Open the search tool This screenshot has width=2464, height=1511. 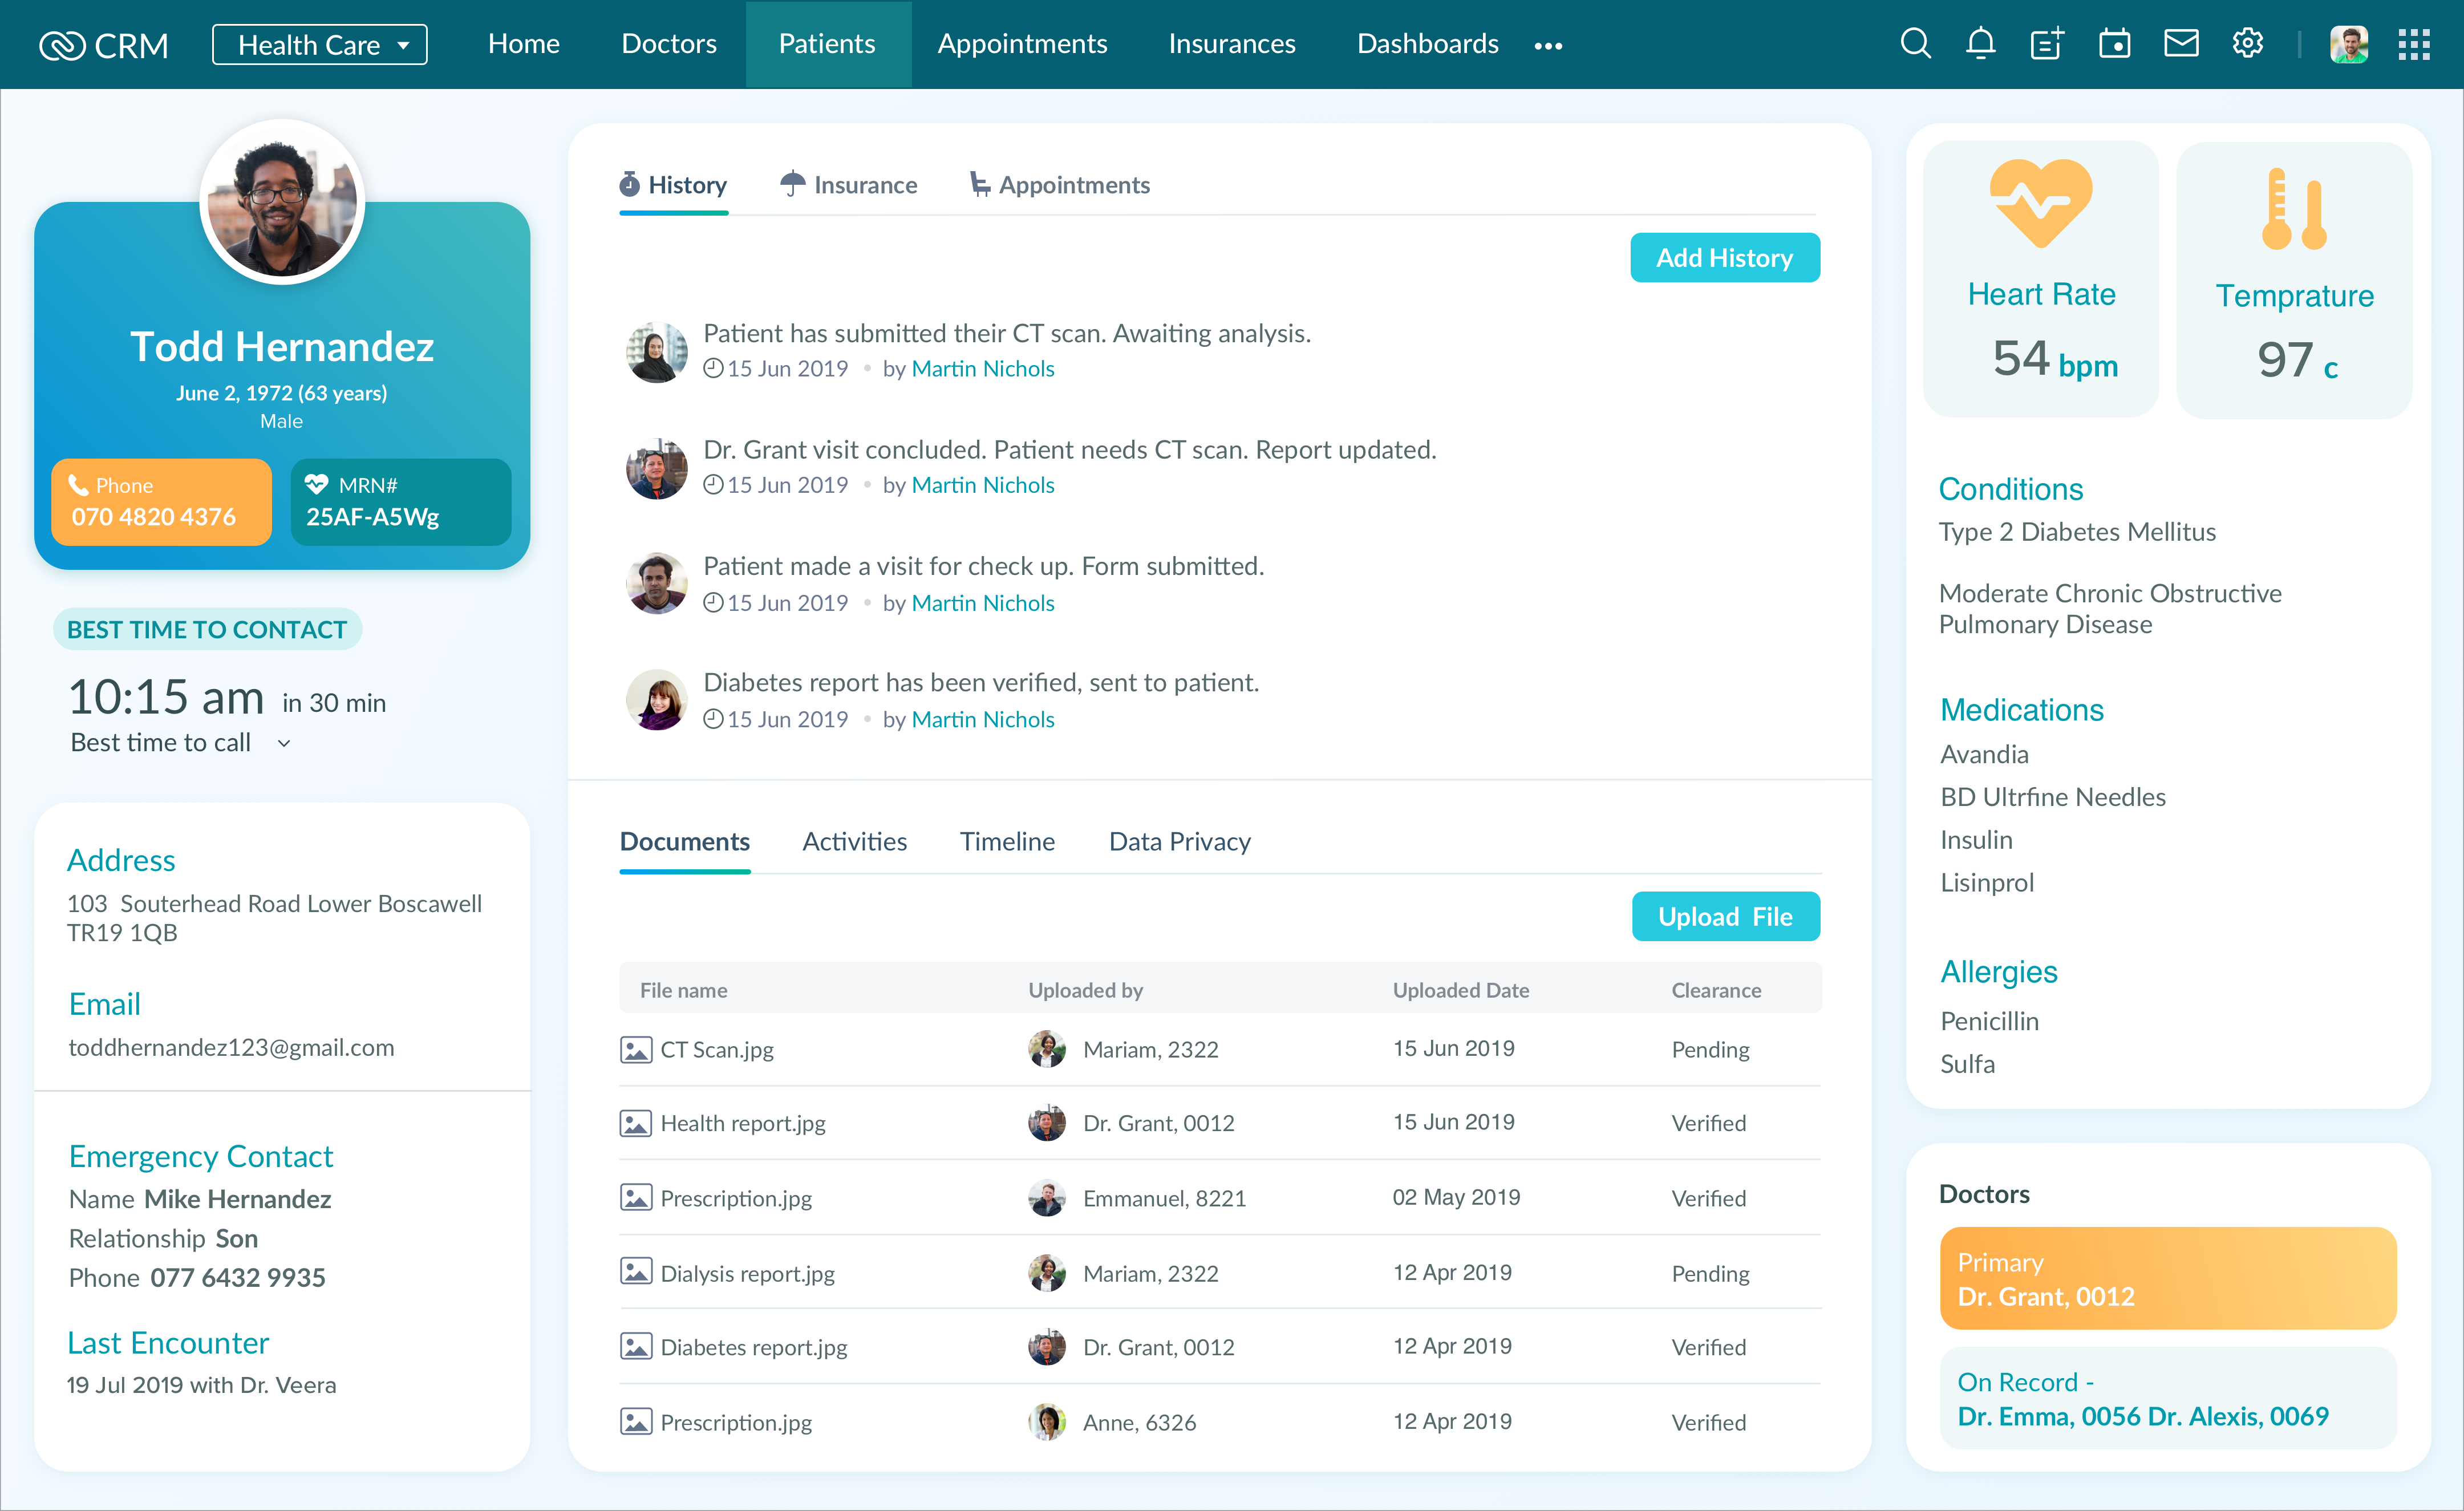tap(1915, 43)
